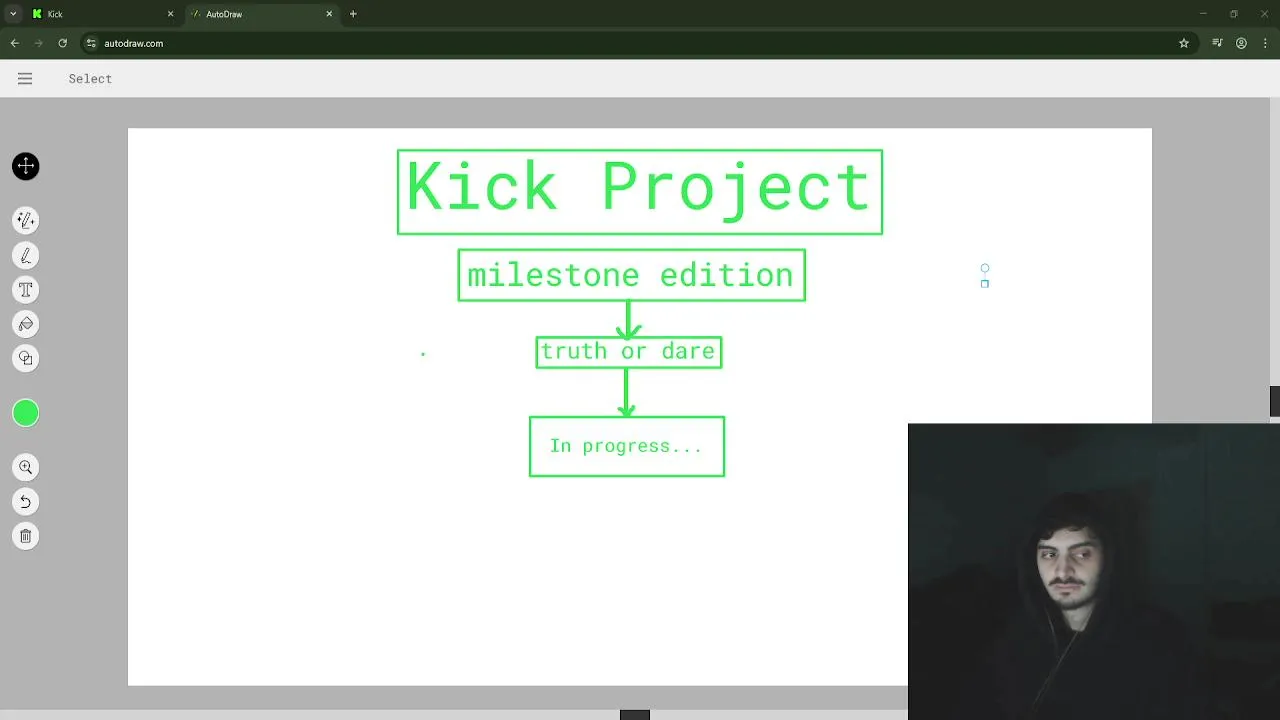Select the 'In progress...' text box
1280x720 pixels.
coord(627,446)
